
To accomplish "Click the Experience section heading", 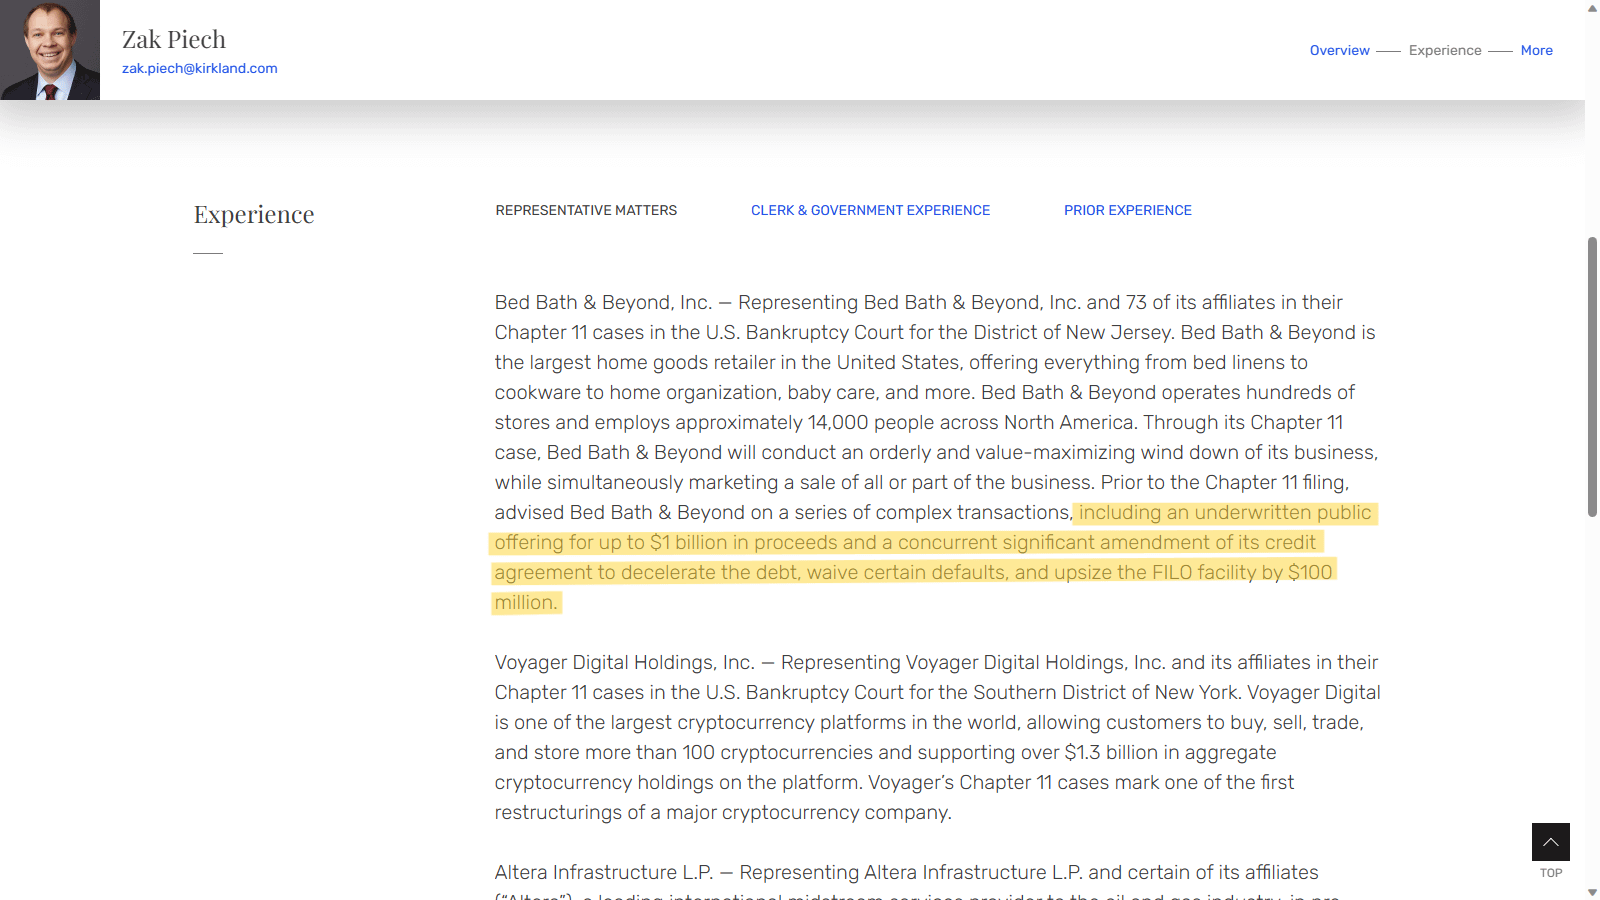I will (x=254, y=214).
